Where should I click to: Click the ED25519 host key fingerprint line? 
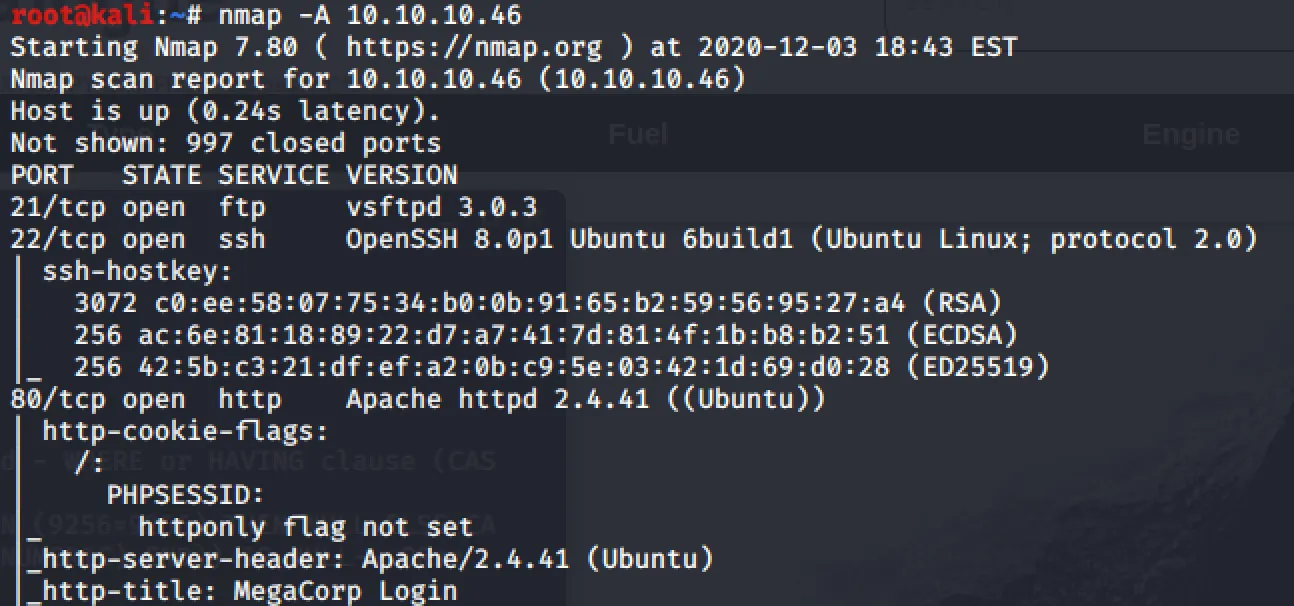[561, 367]
